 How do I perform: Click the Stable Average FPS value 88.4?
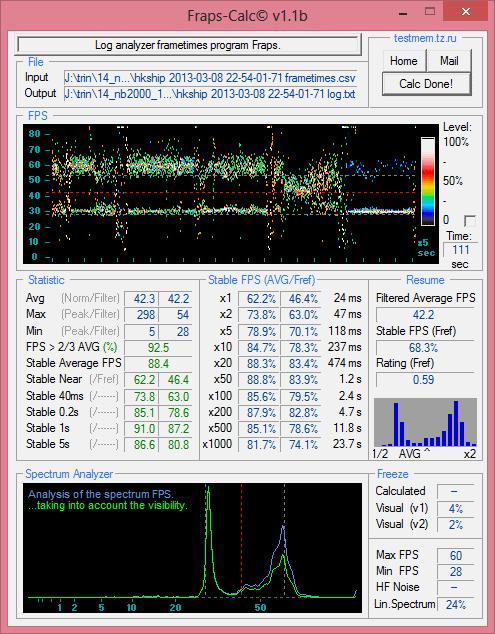click(x=158, y=363)
